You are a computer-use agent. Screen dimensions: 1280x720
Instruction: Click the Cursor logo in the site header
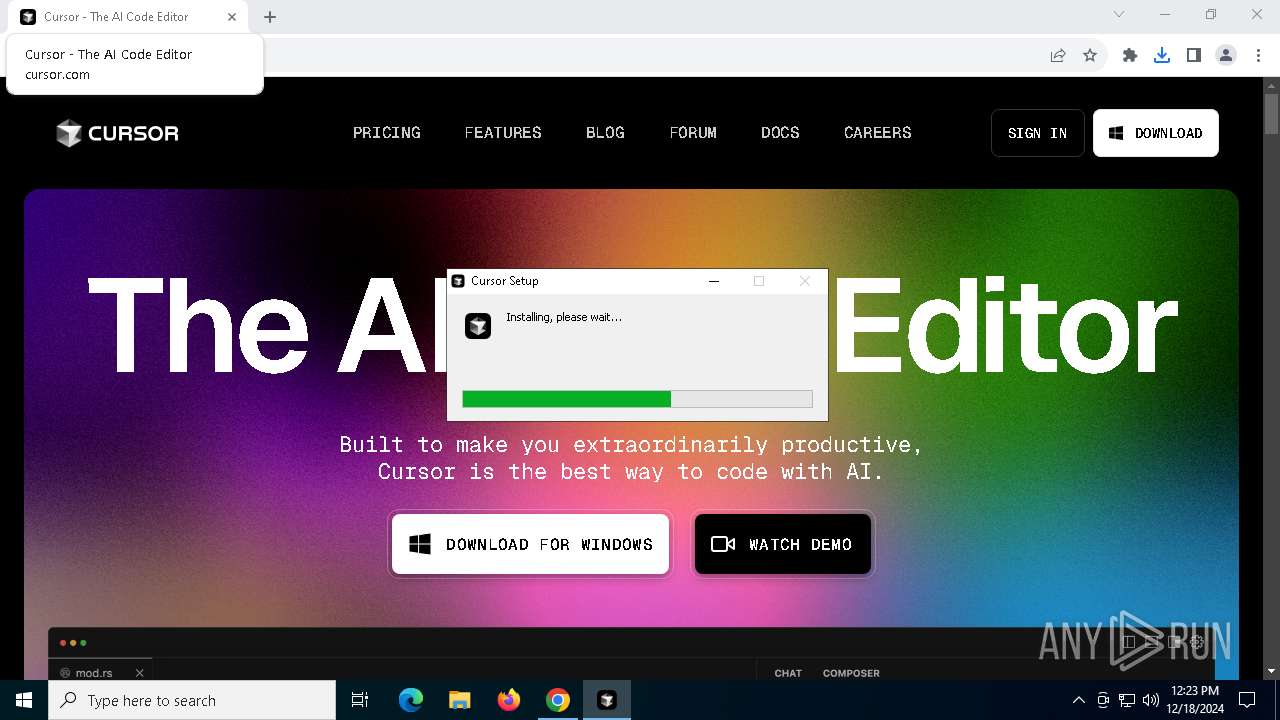pos(117,133)
